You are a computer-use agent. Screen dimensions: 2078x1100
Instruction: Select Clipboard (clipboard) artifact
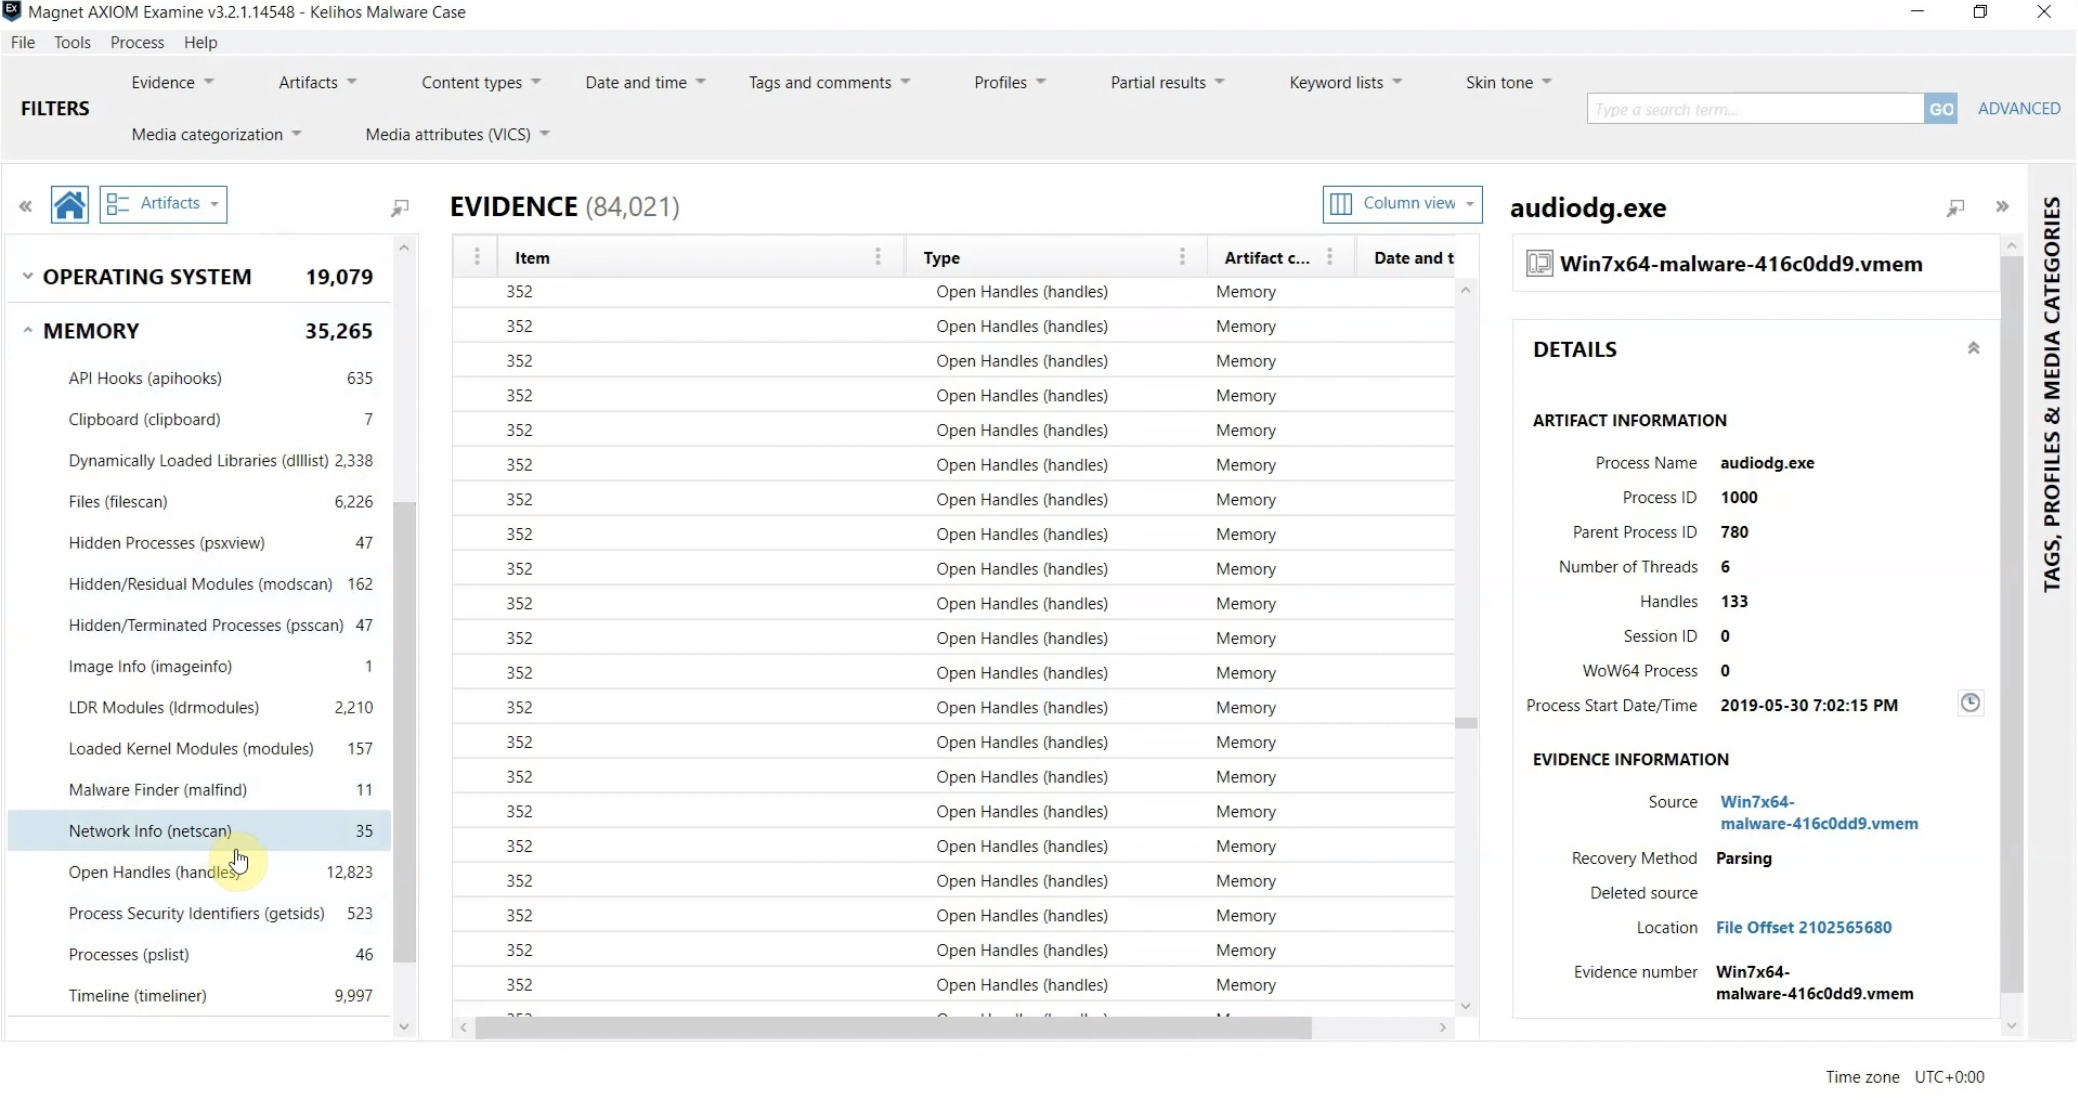[x=199, y=419]
